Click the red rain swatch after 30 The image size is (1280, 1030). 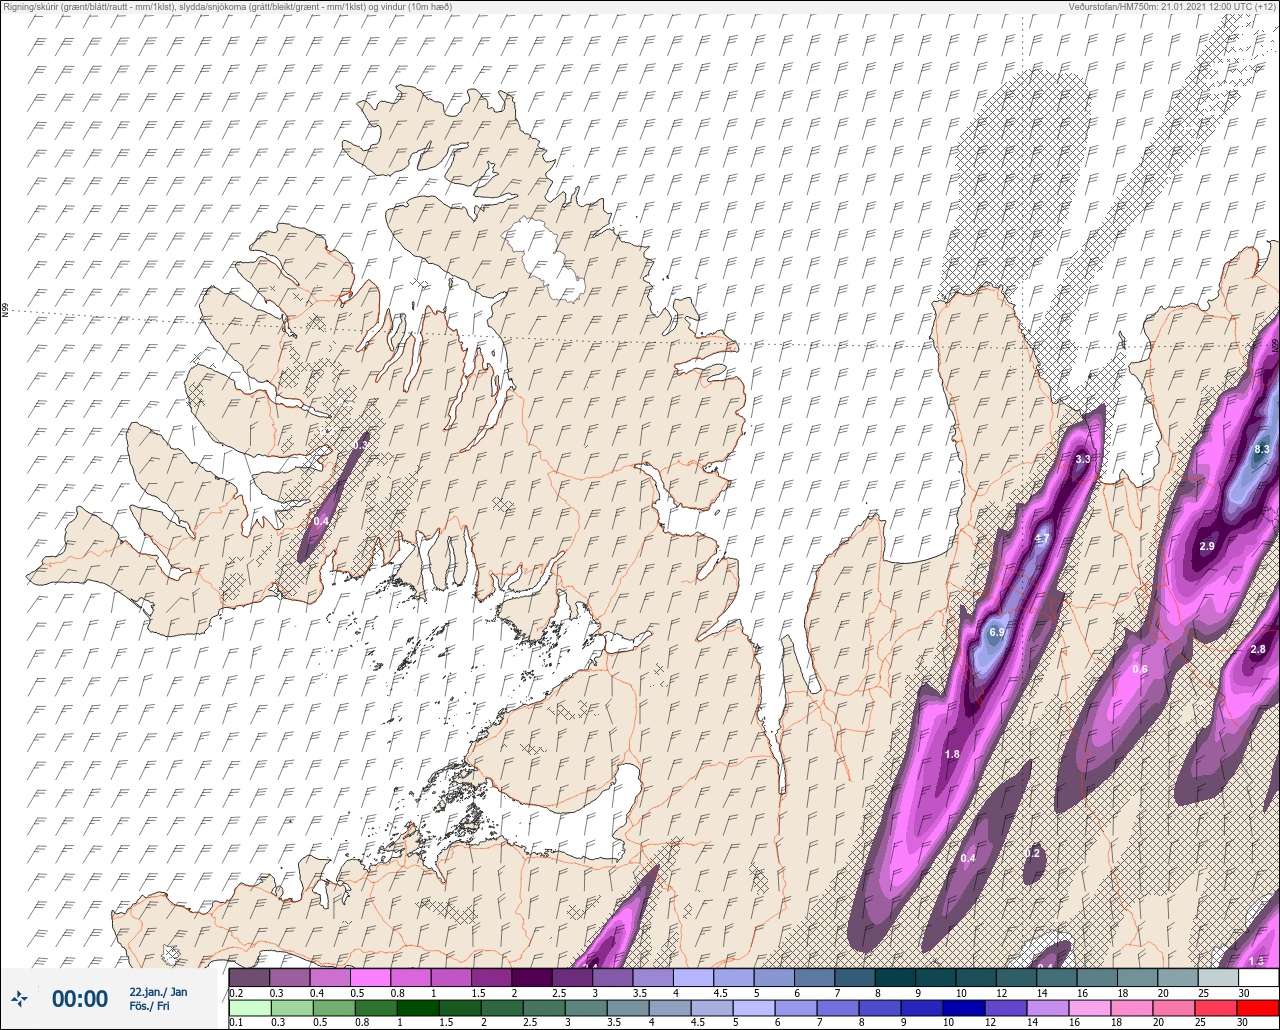pos(1258,1008)
